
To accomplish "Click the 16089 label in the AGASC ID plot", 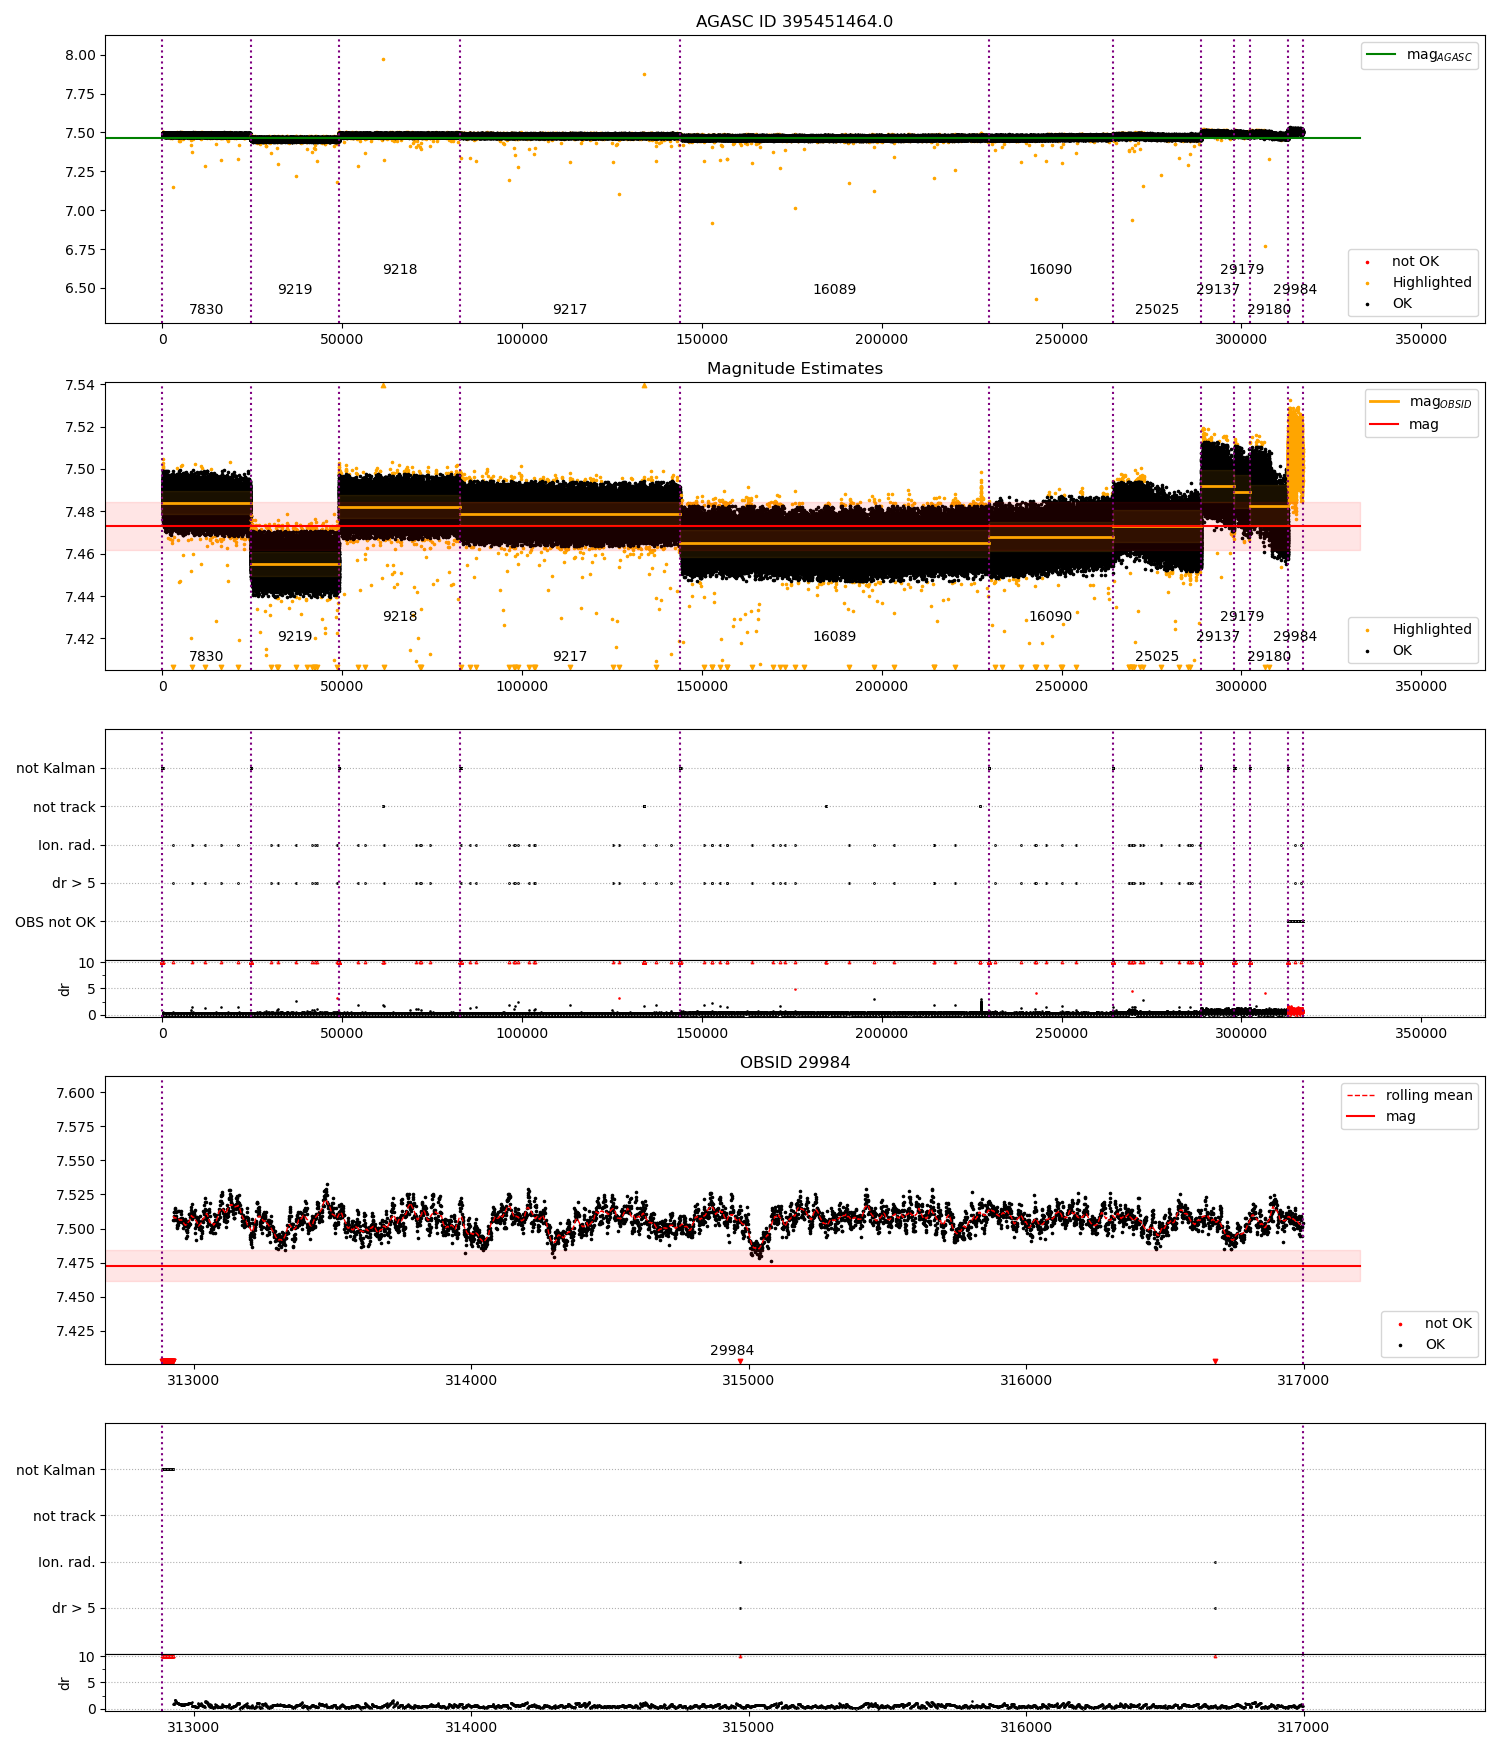I will point(834,290).
